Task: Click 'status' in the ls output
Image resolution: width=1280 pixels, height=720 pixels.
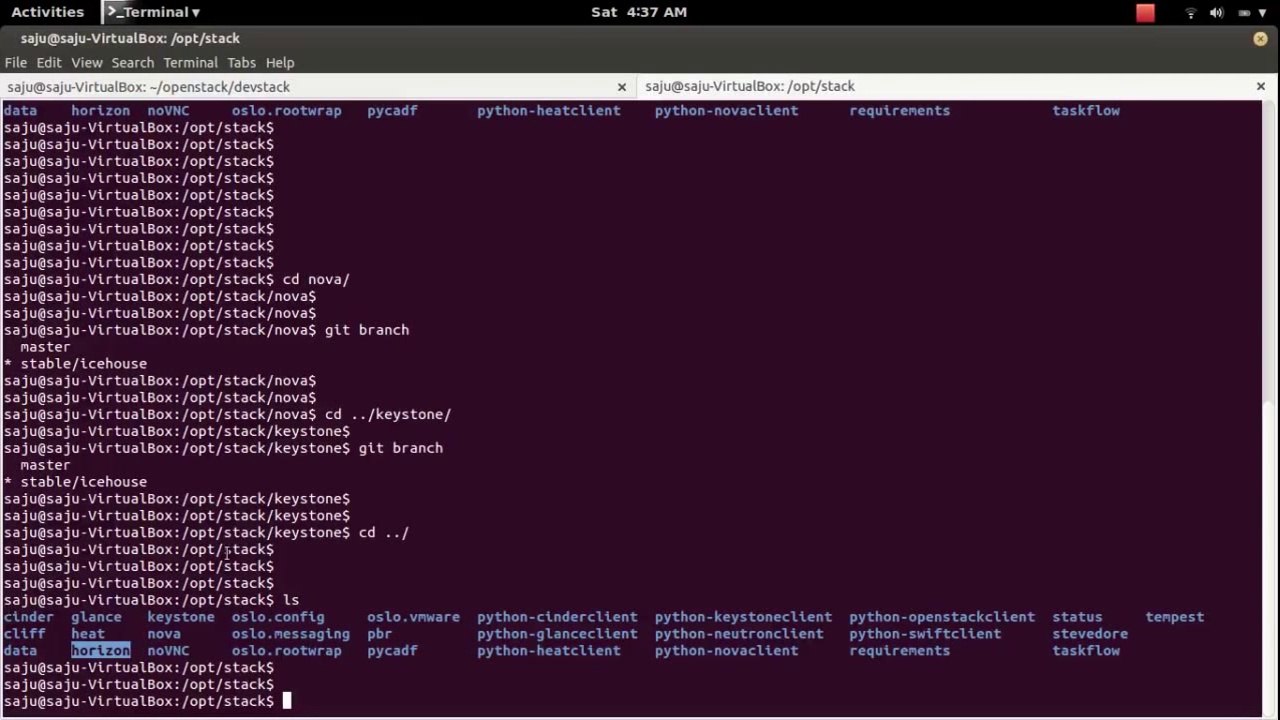Action: point(1077,617)
